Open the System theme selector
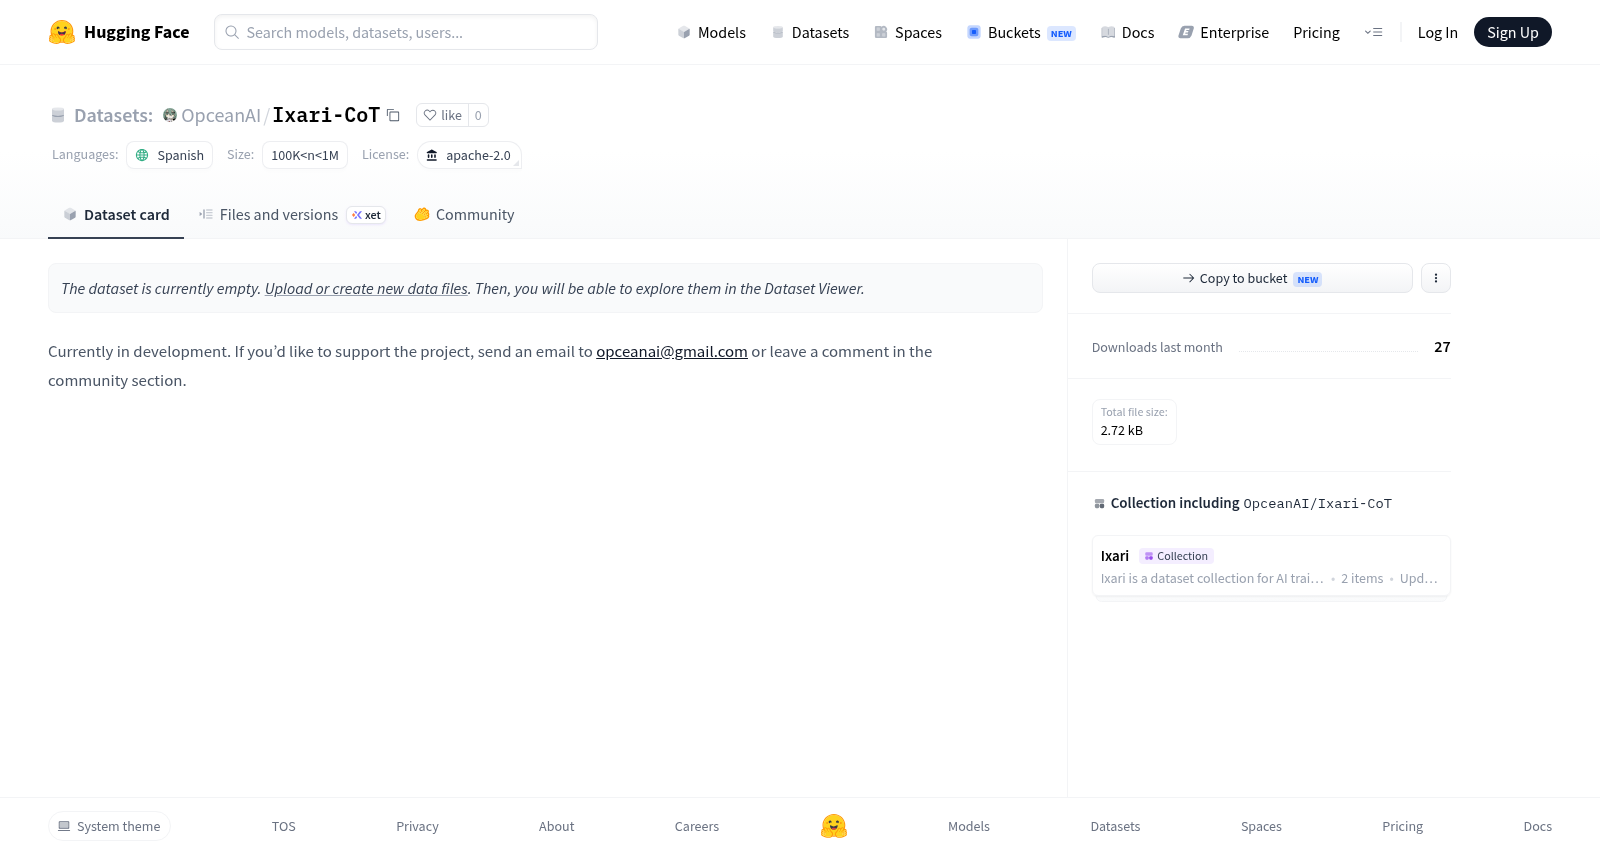The width and height of the screenshot is (1600, 861). (109, 826)
